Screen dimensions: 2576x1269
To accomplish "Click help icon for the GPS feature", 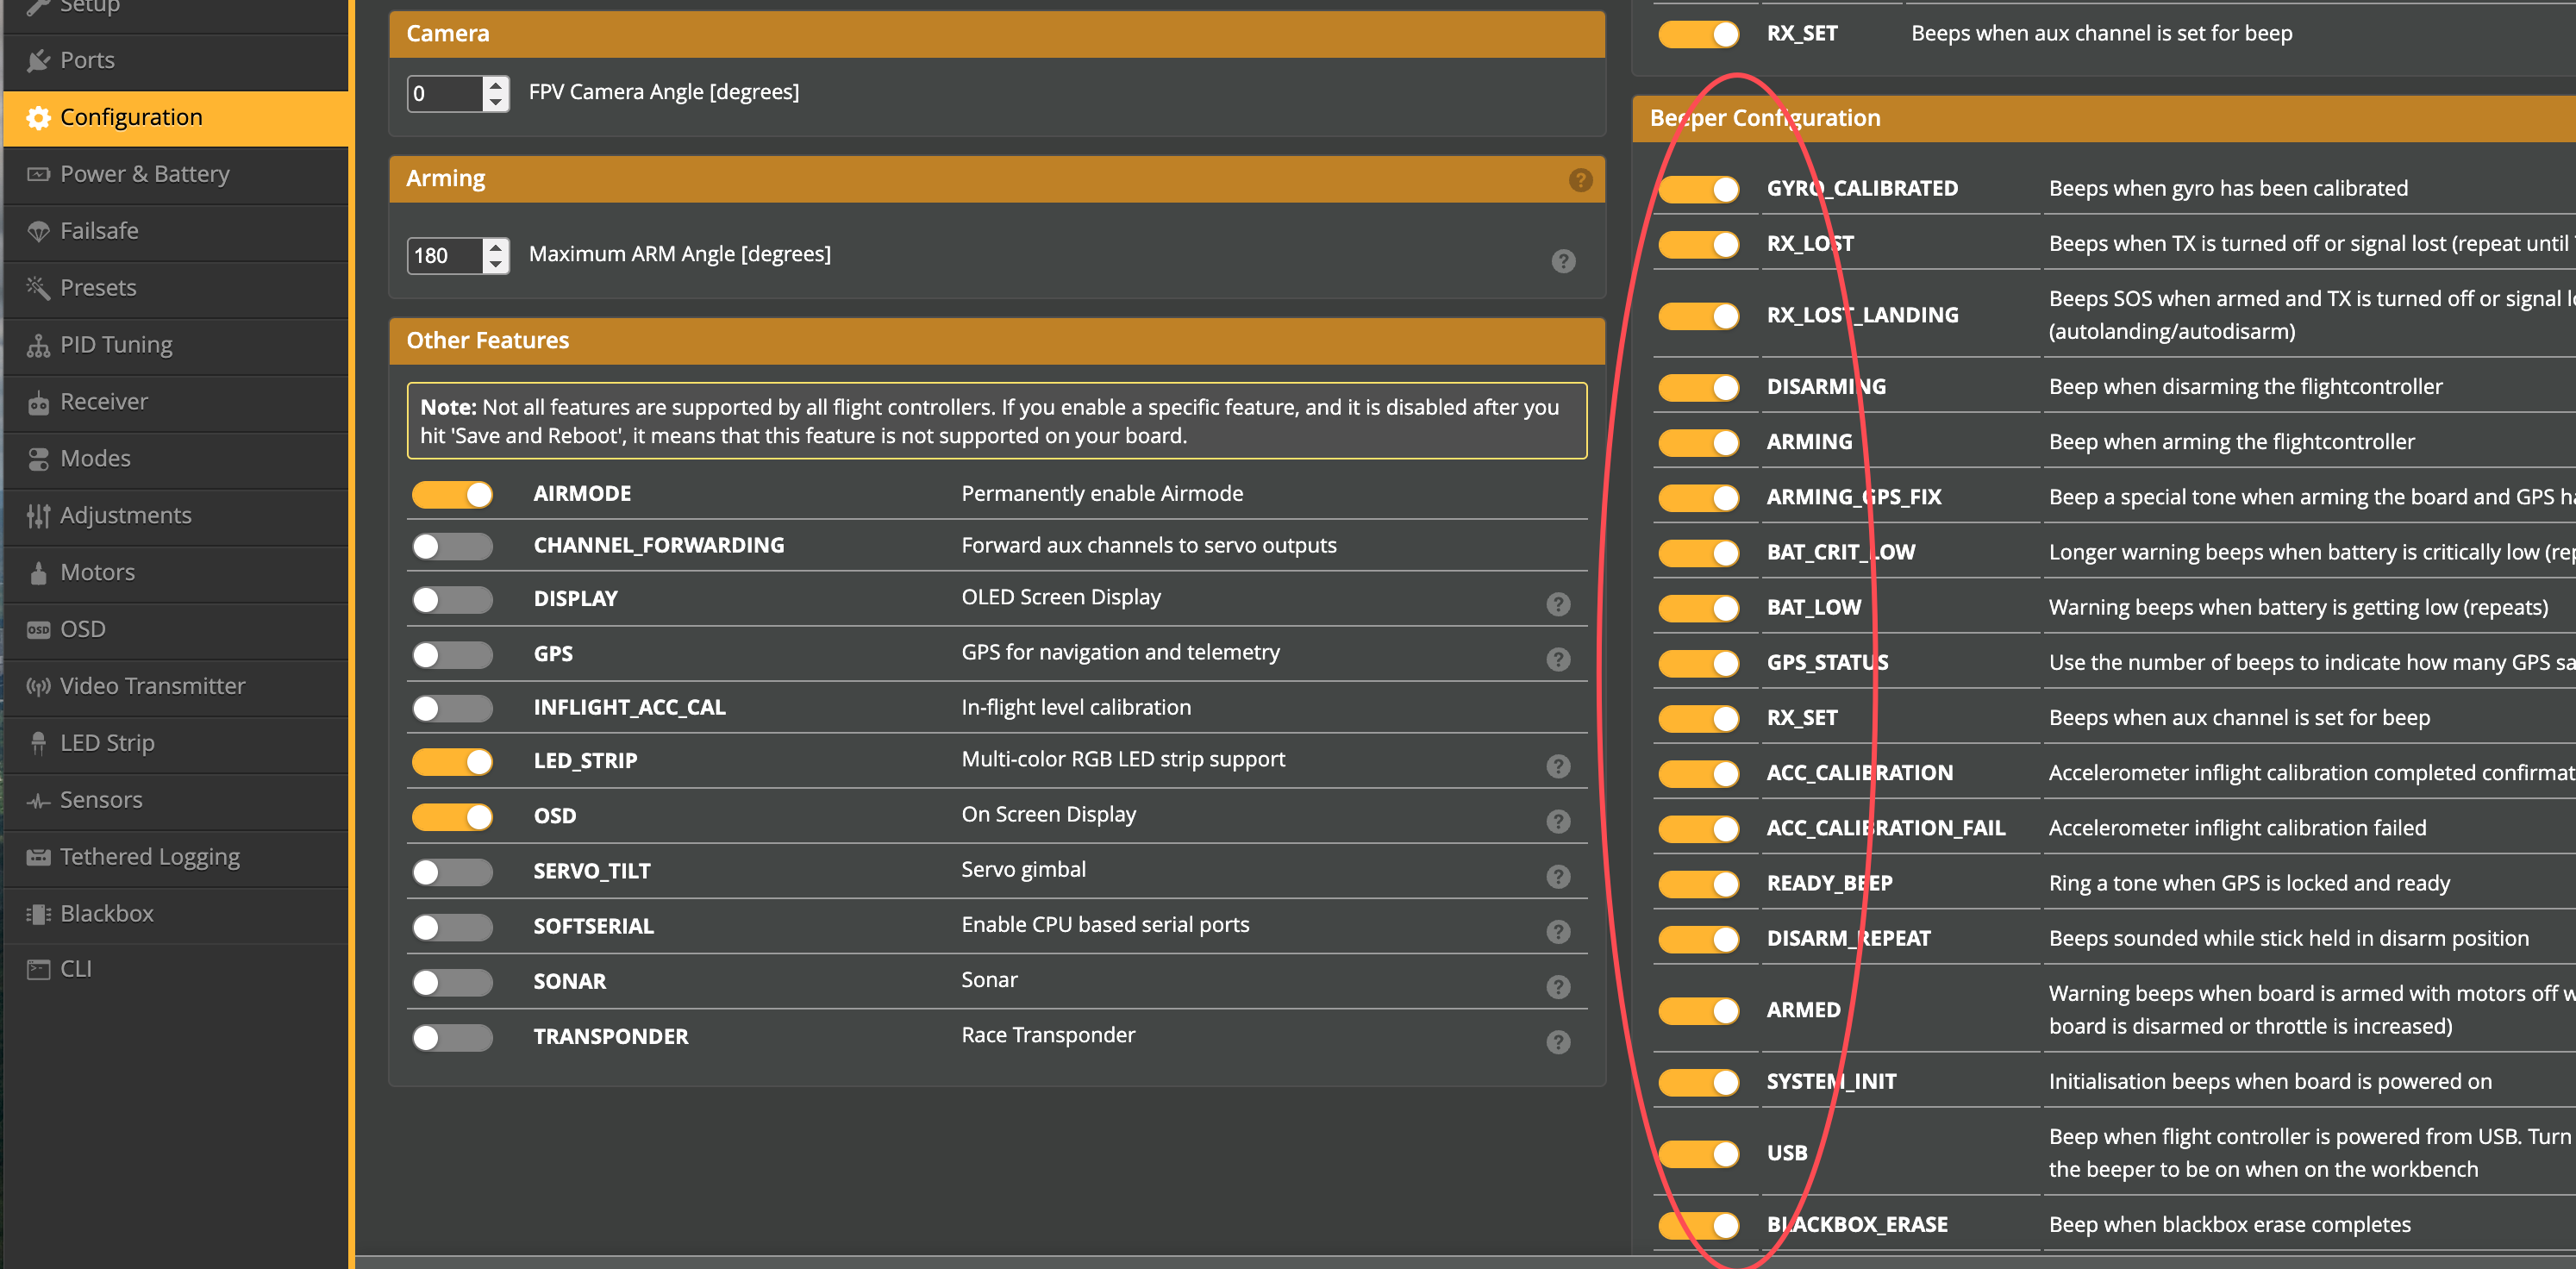I will click(x=1558, y=659).
